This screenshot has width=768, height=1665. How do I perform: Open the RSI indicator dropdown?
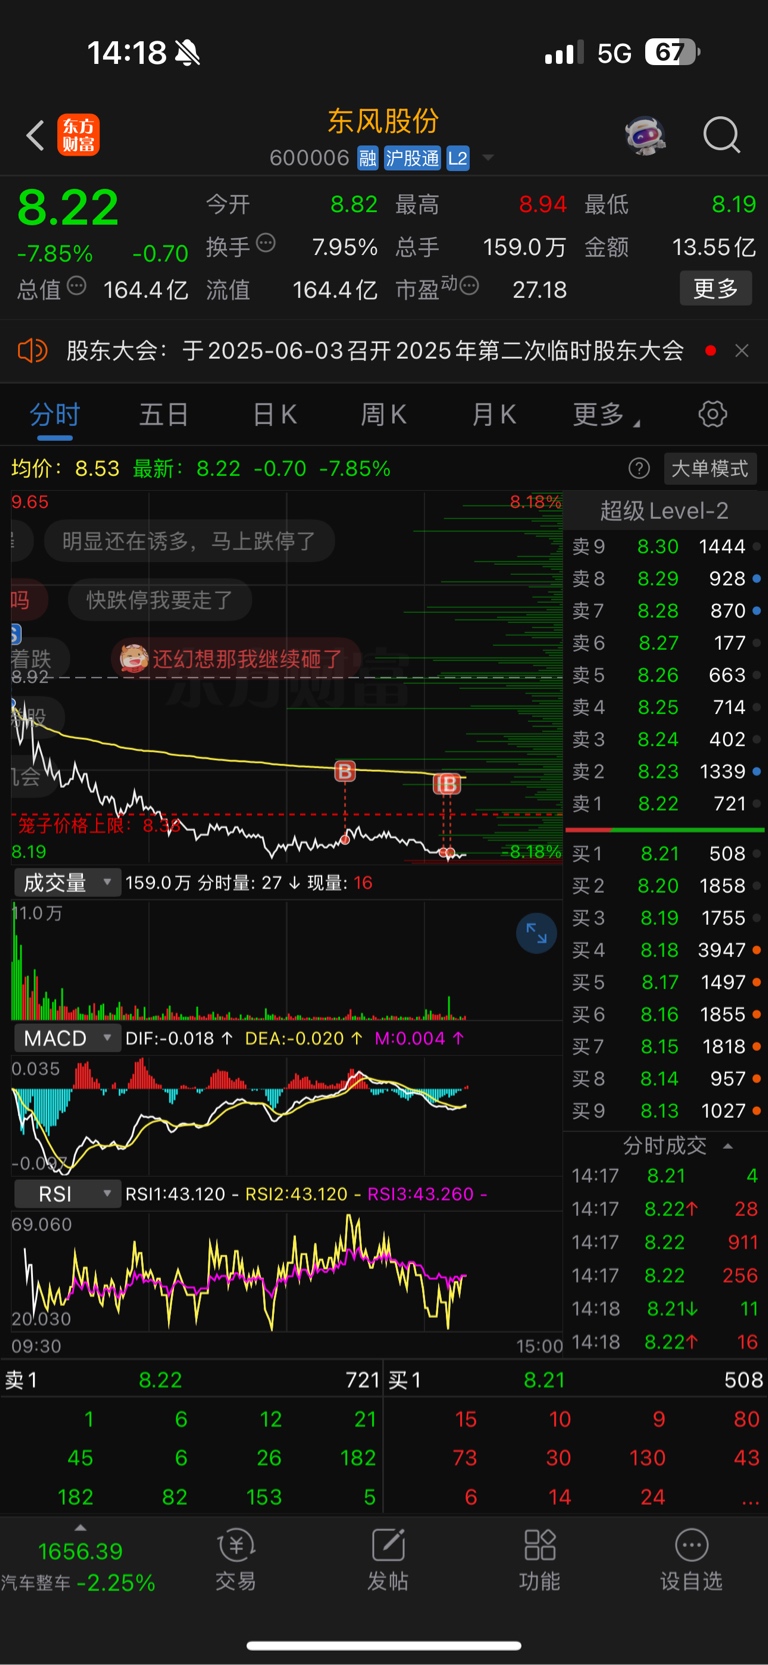66,1194
